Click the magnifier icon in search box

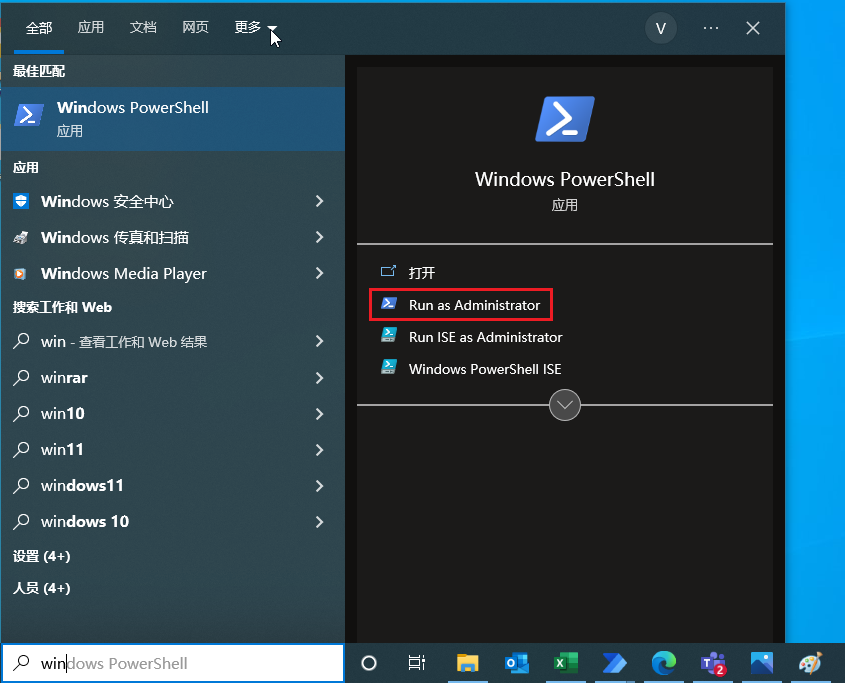coord(21,663)
